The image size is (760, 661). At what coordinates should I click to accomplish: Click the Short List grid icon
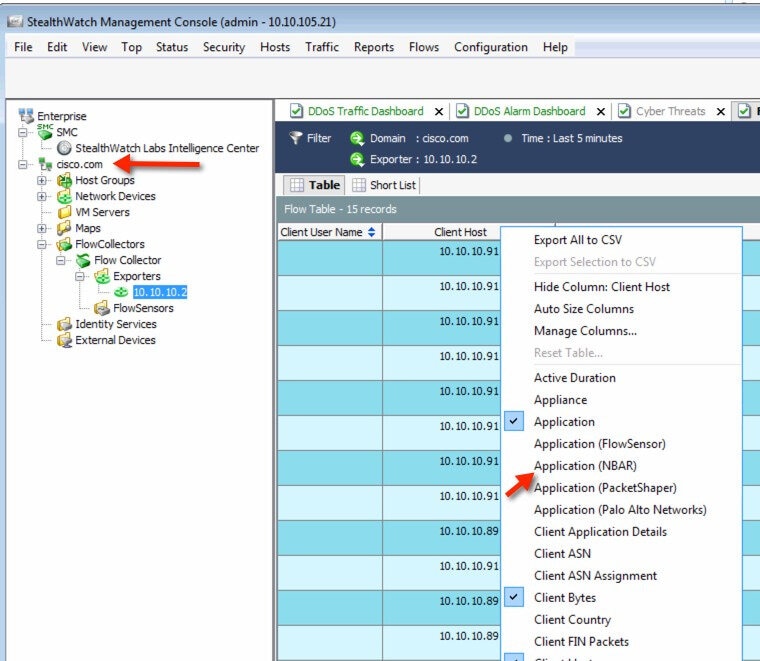click(359, 185)
